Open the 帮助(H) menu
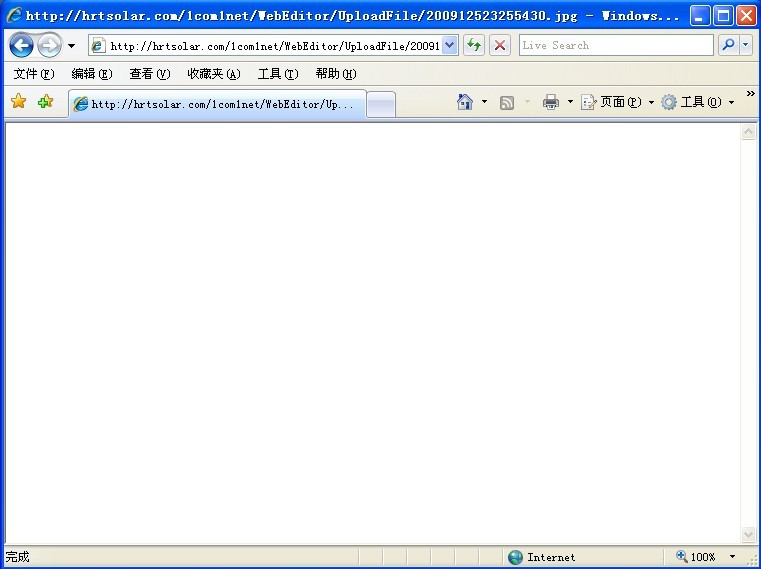 tap(336, 74)
